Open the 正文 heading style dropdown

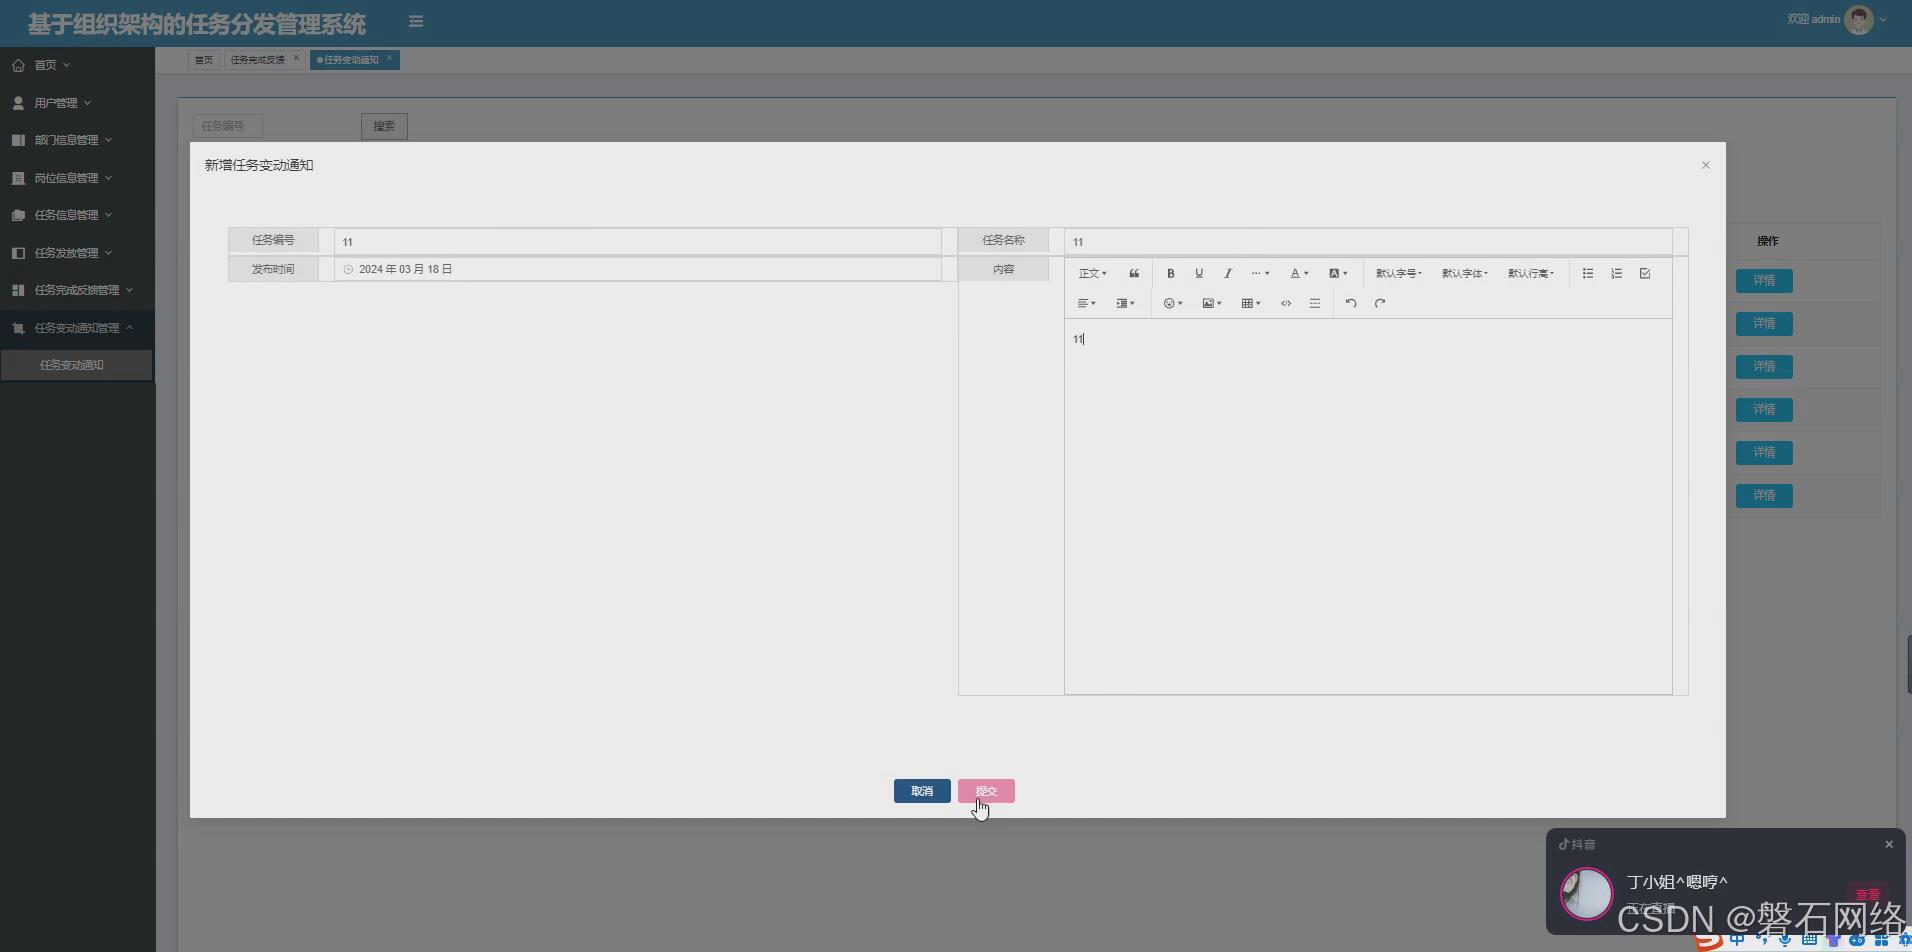(x=1092, y=273)
